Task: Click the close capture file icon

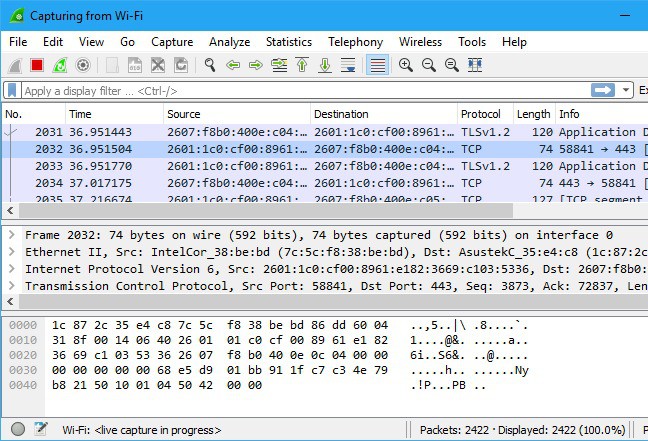Action: click(158, 65)
